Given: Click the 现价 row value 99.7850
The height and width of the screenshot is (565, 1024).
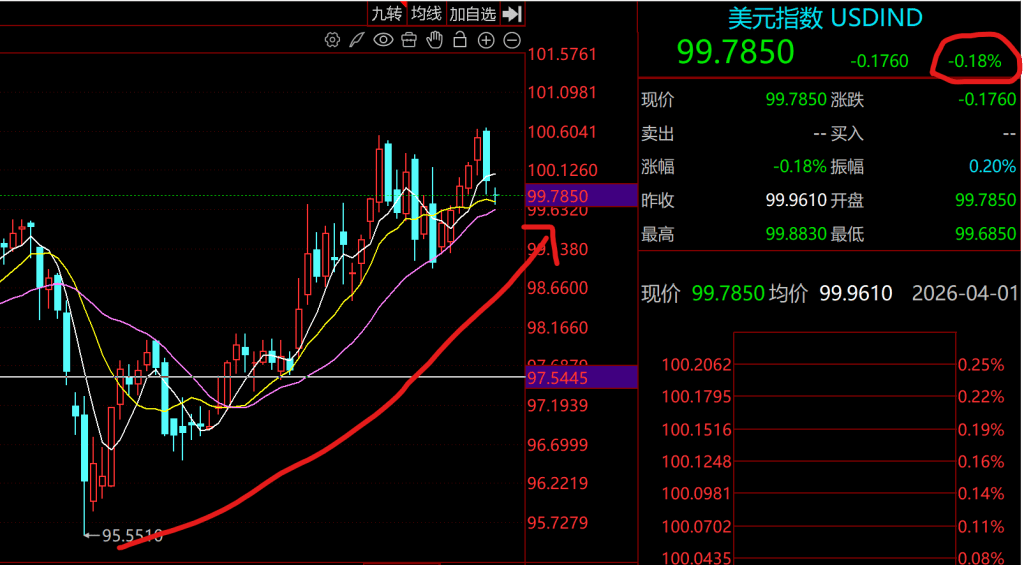Looking at the screenshot, I should (796, 100).
